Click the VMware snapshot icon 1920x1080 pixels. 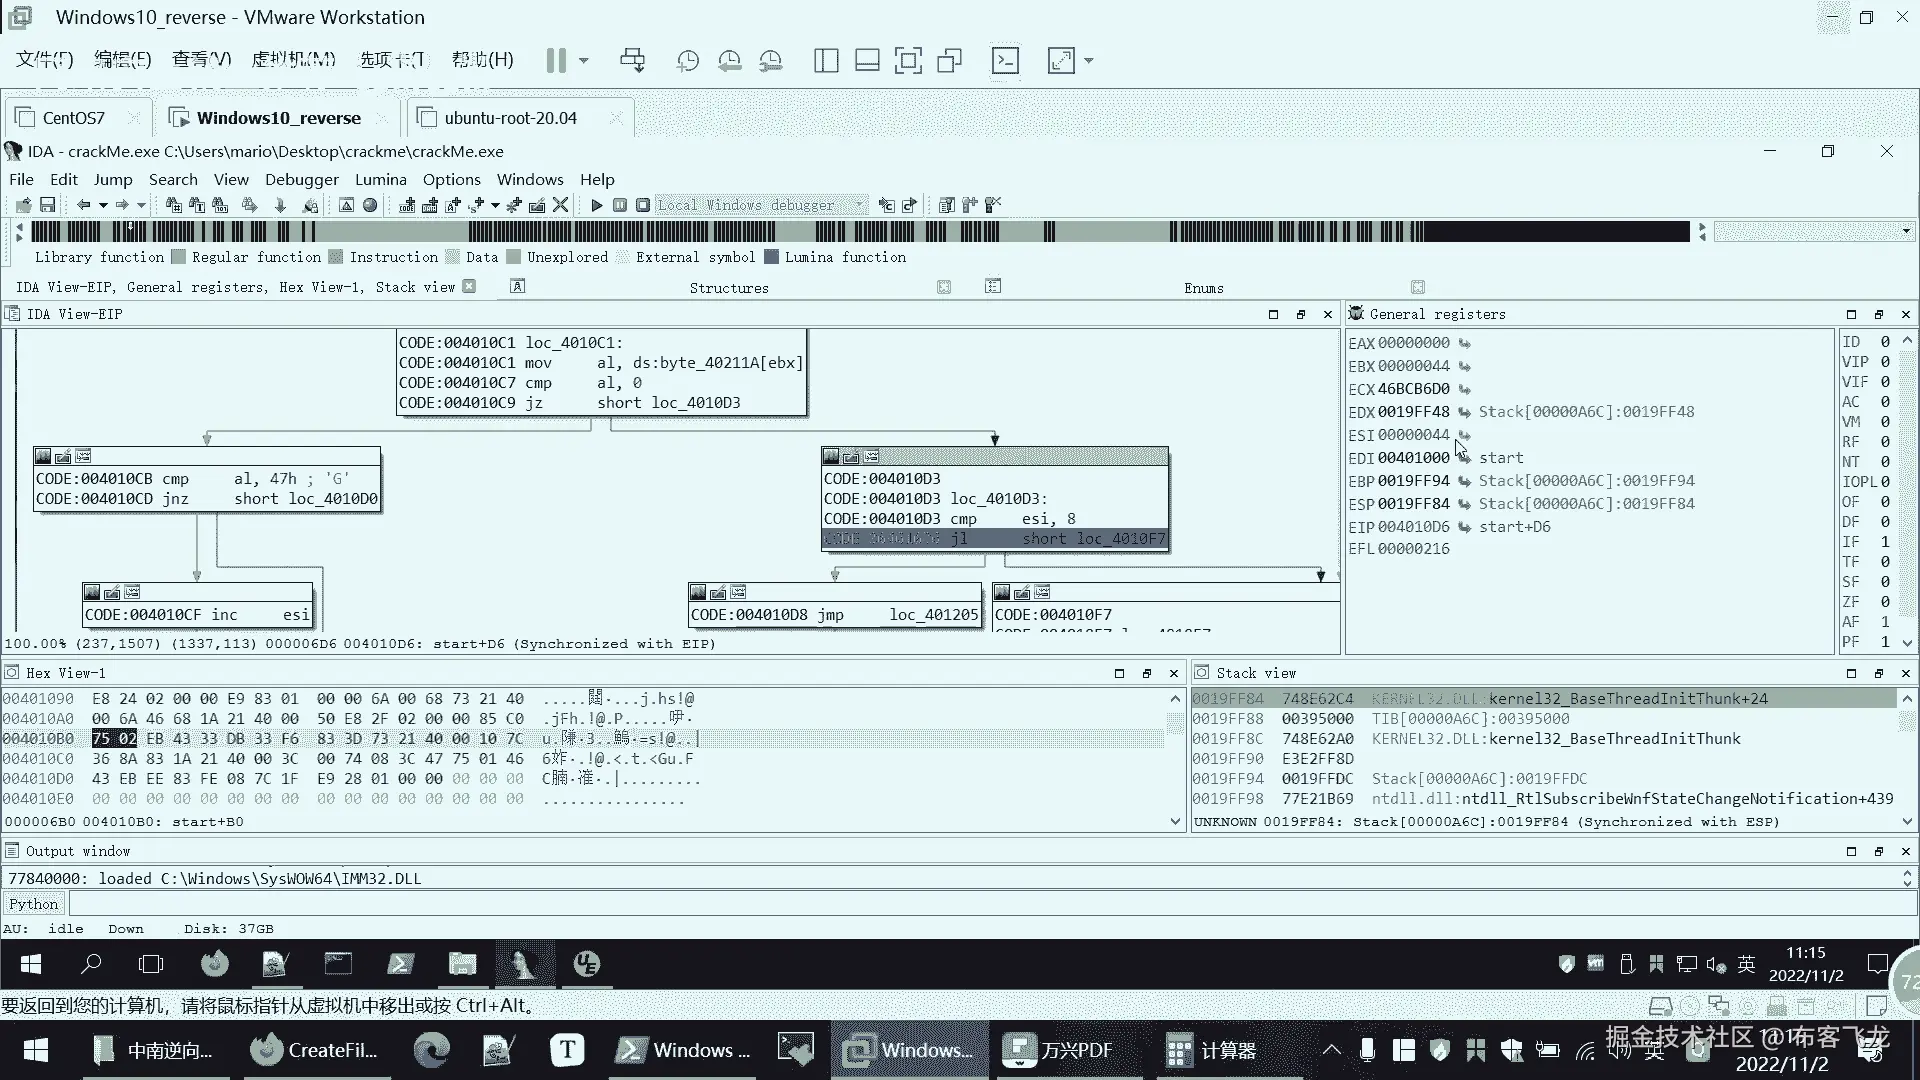(x=688, y=61)
